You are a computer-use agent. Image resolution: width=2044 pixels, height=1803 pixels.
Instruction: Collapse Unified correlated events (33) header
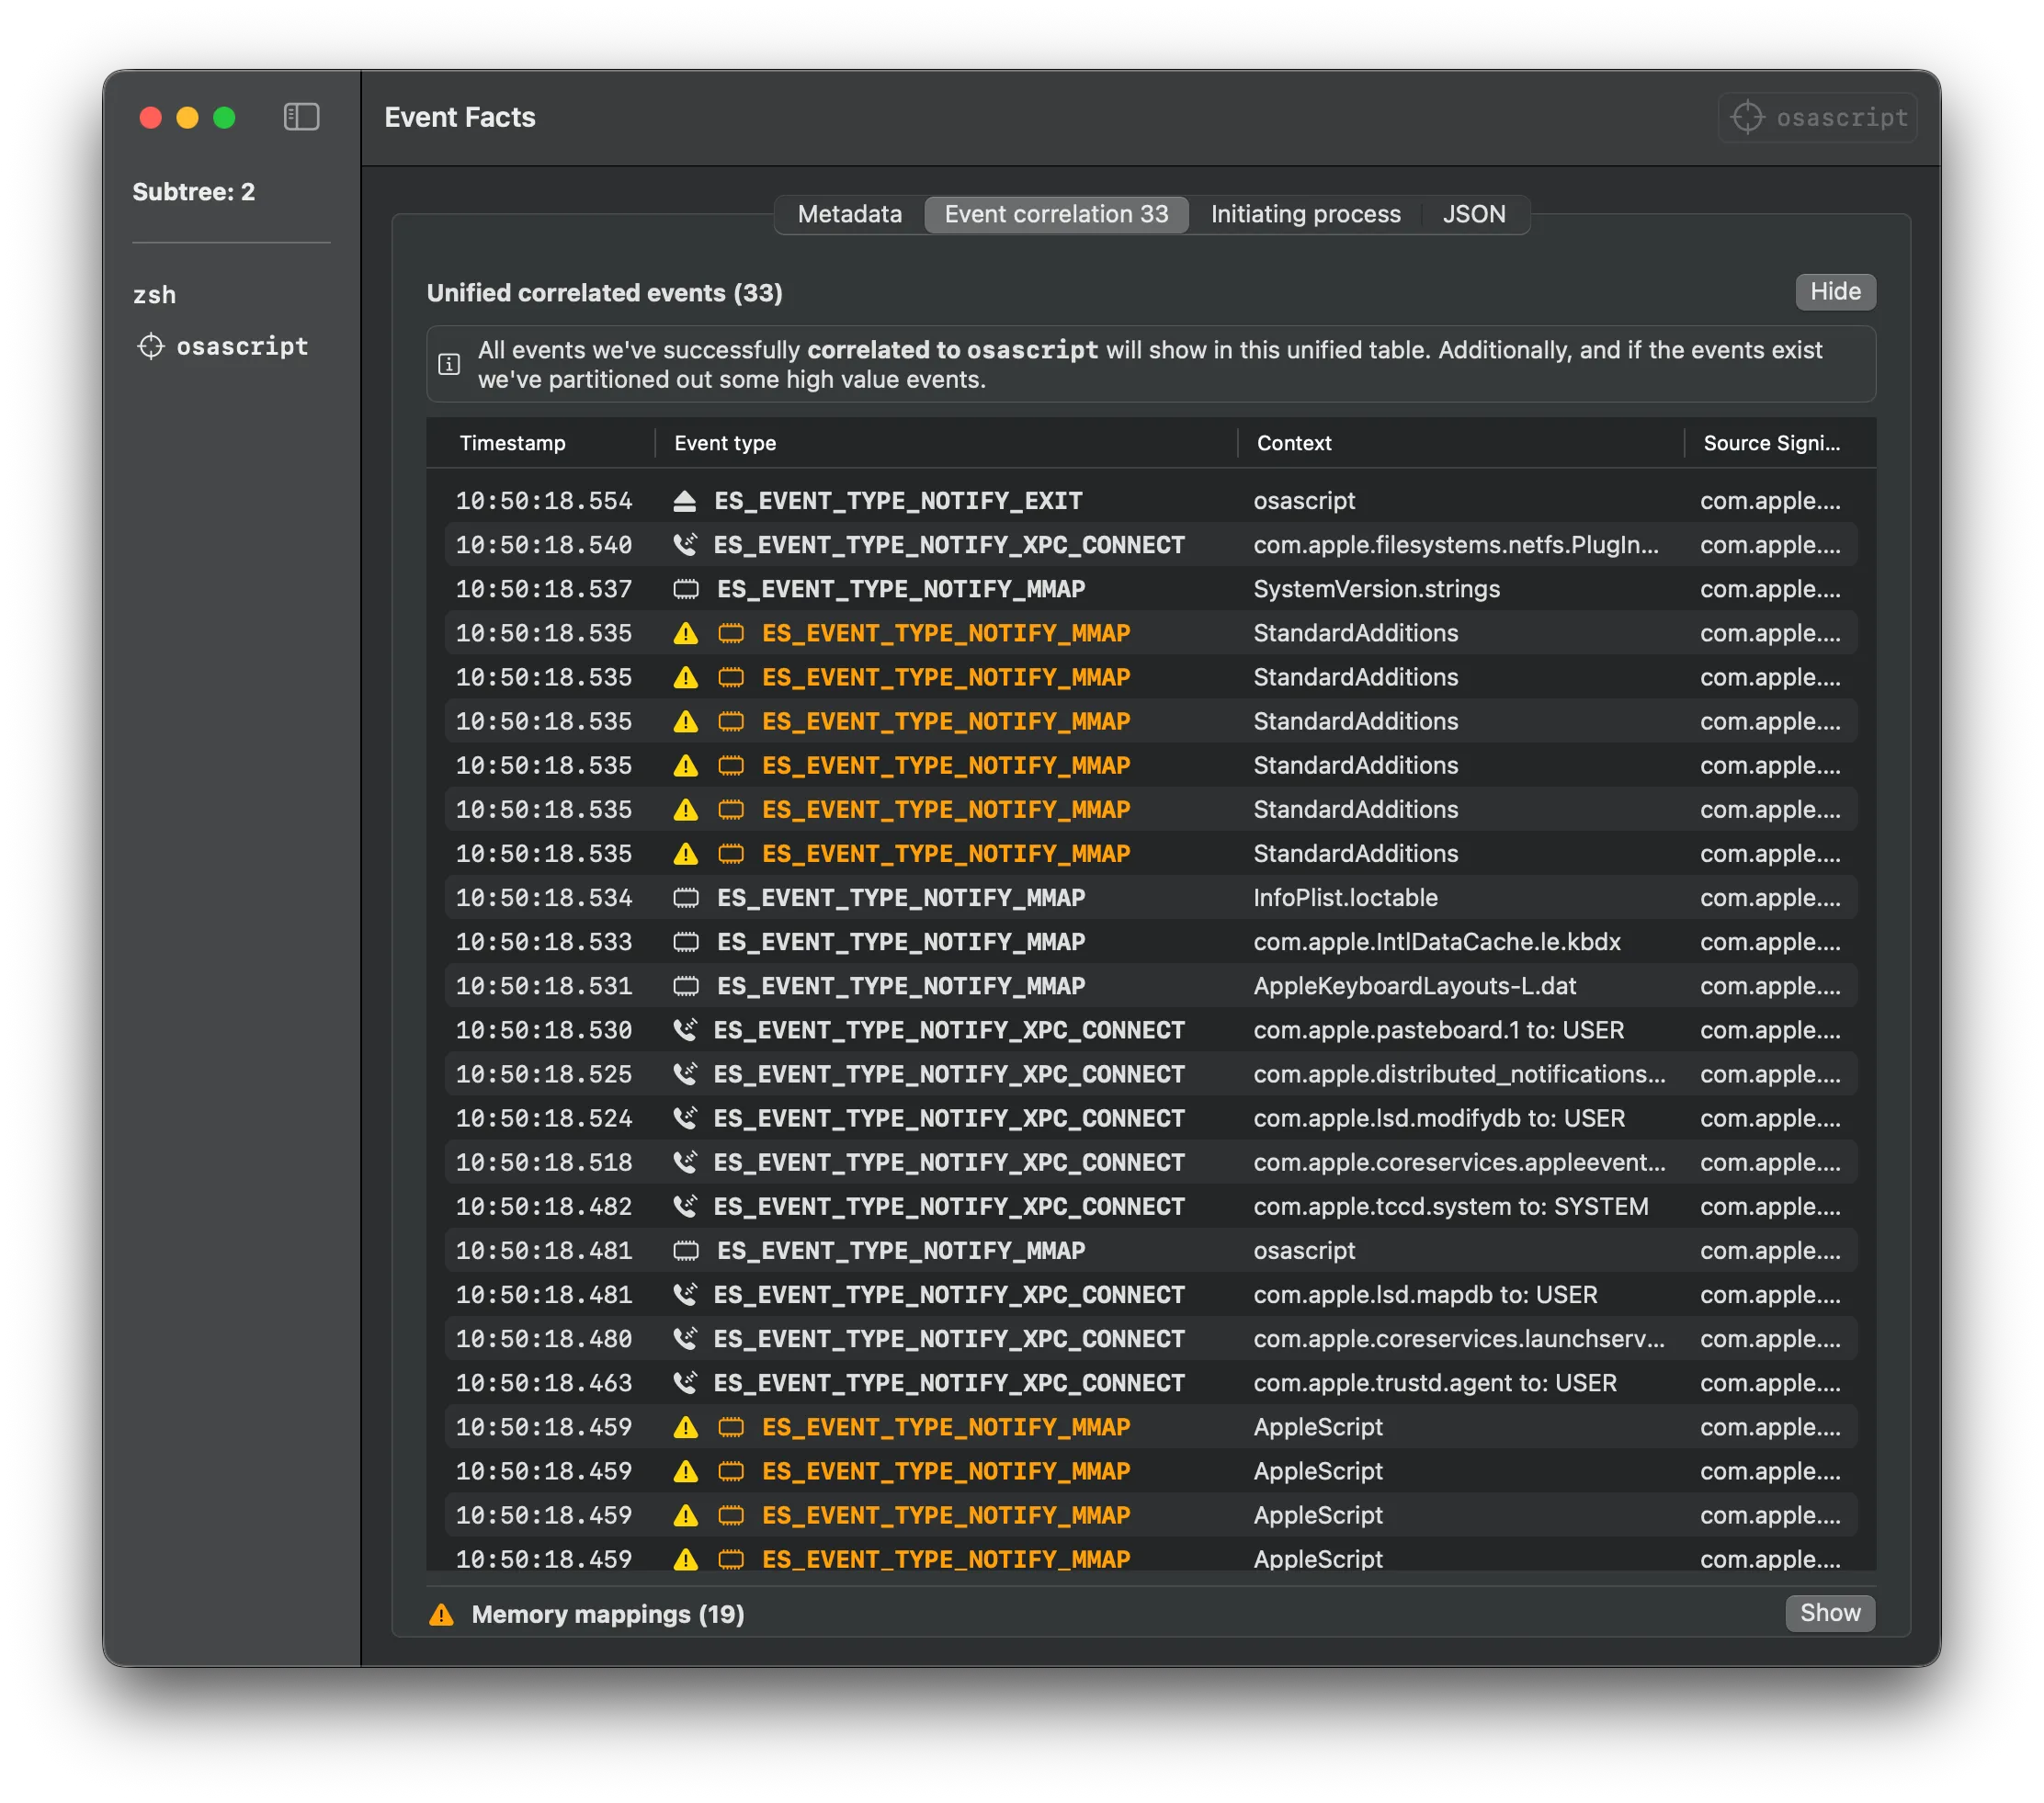tap(604, 293)
